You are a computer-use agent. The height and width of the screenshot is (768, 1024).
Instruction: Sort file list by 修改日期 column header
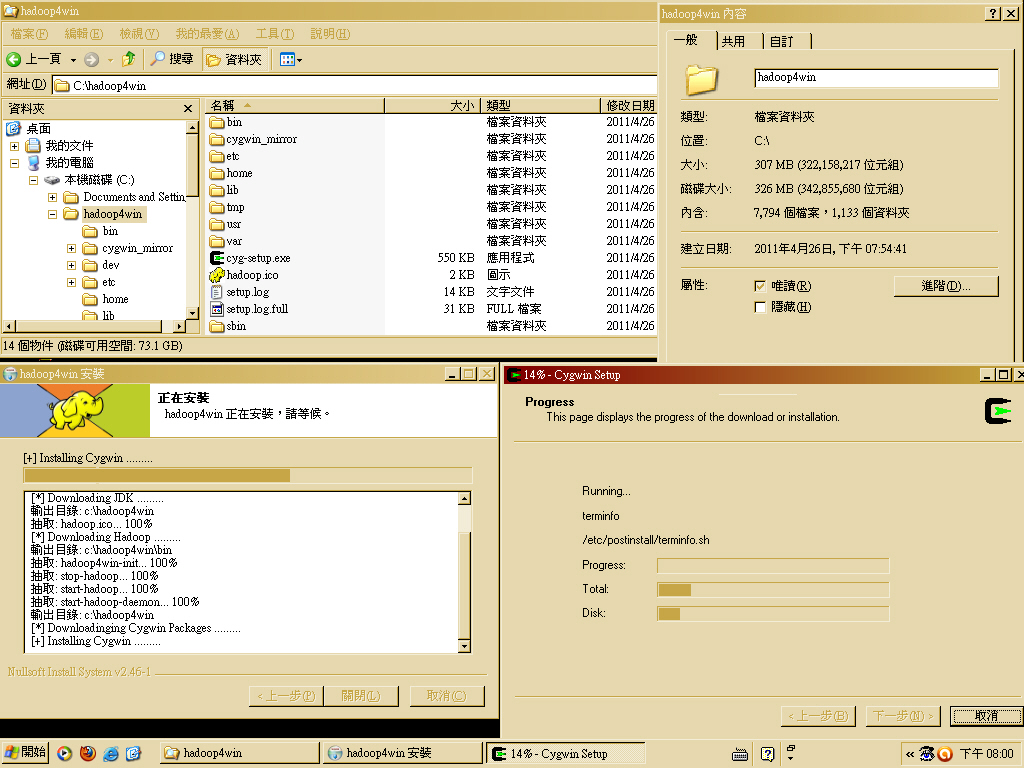click(629, 105)
